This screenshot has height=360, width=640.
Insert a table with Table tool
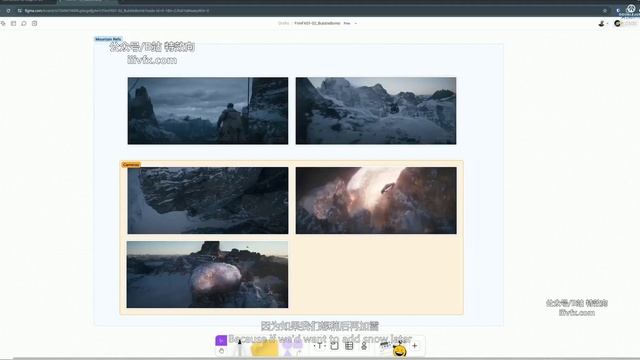[x=349, y=346]
